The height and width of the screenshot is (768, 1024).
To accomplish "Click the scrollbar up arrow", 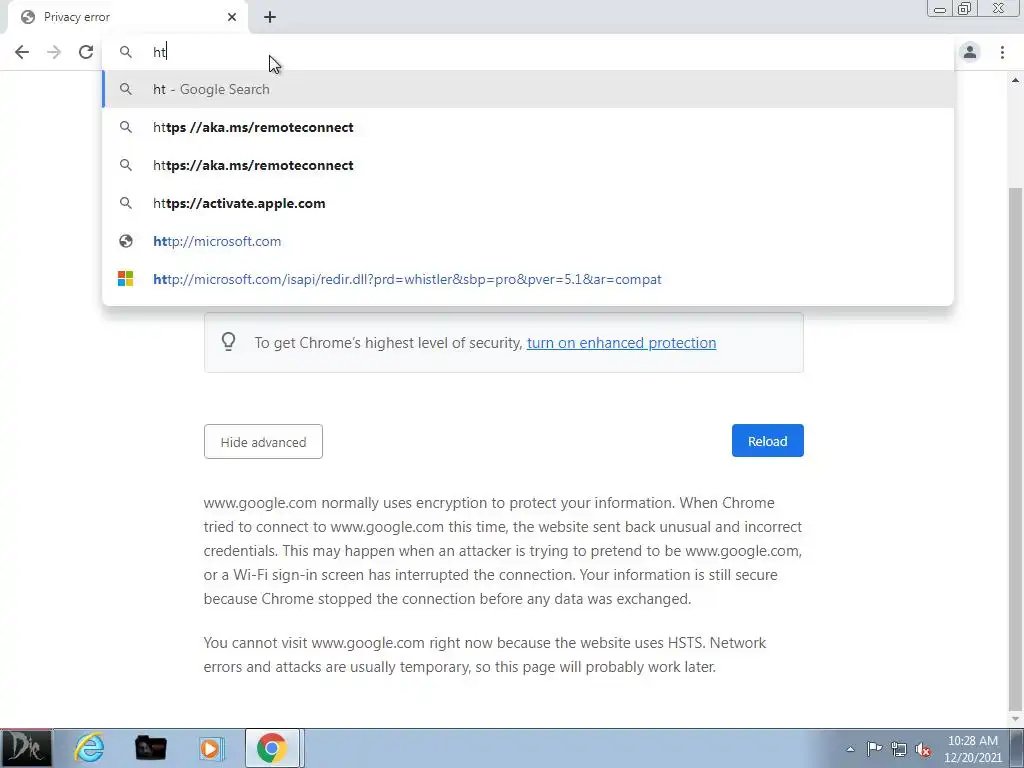I will (1015, 80).
